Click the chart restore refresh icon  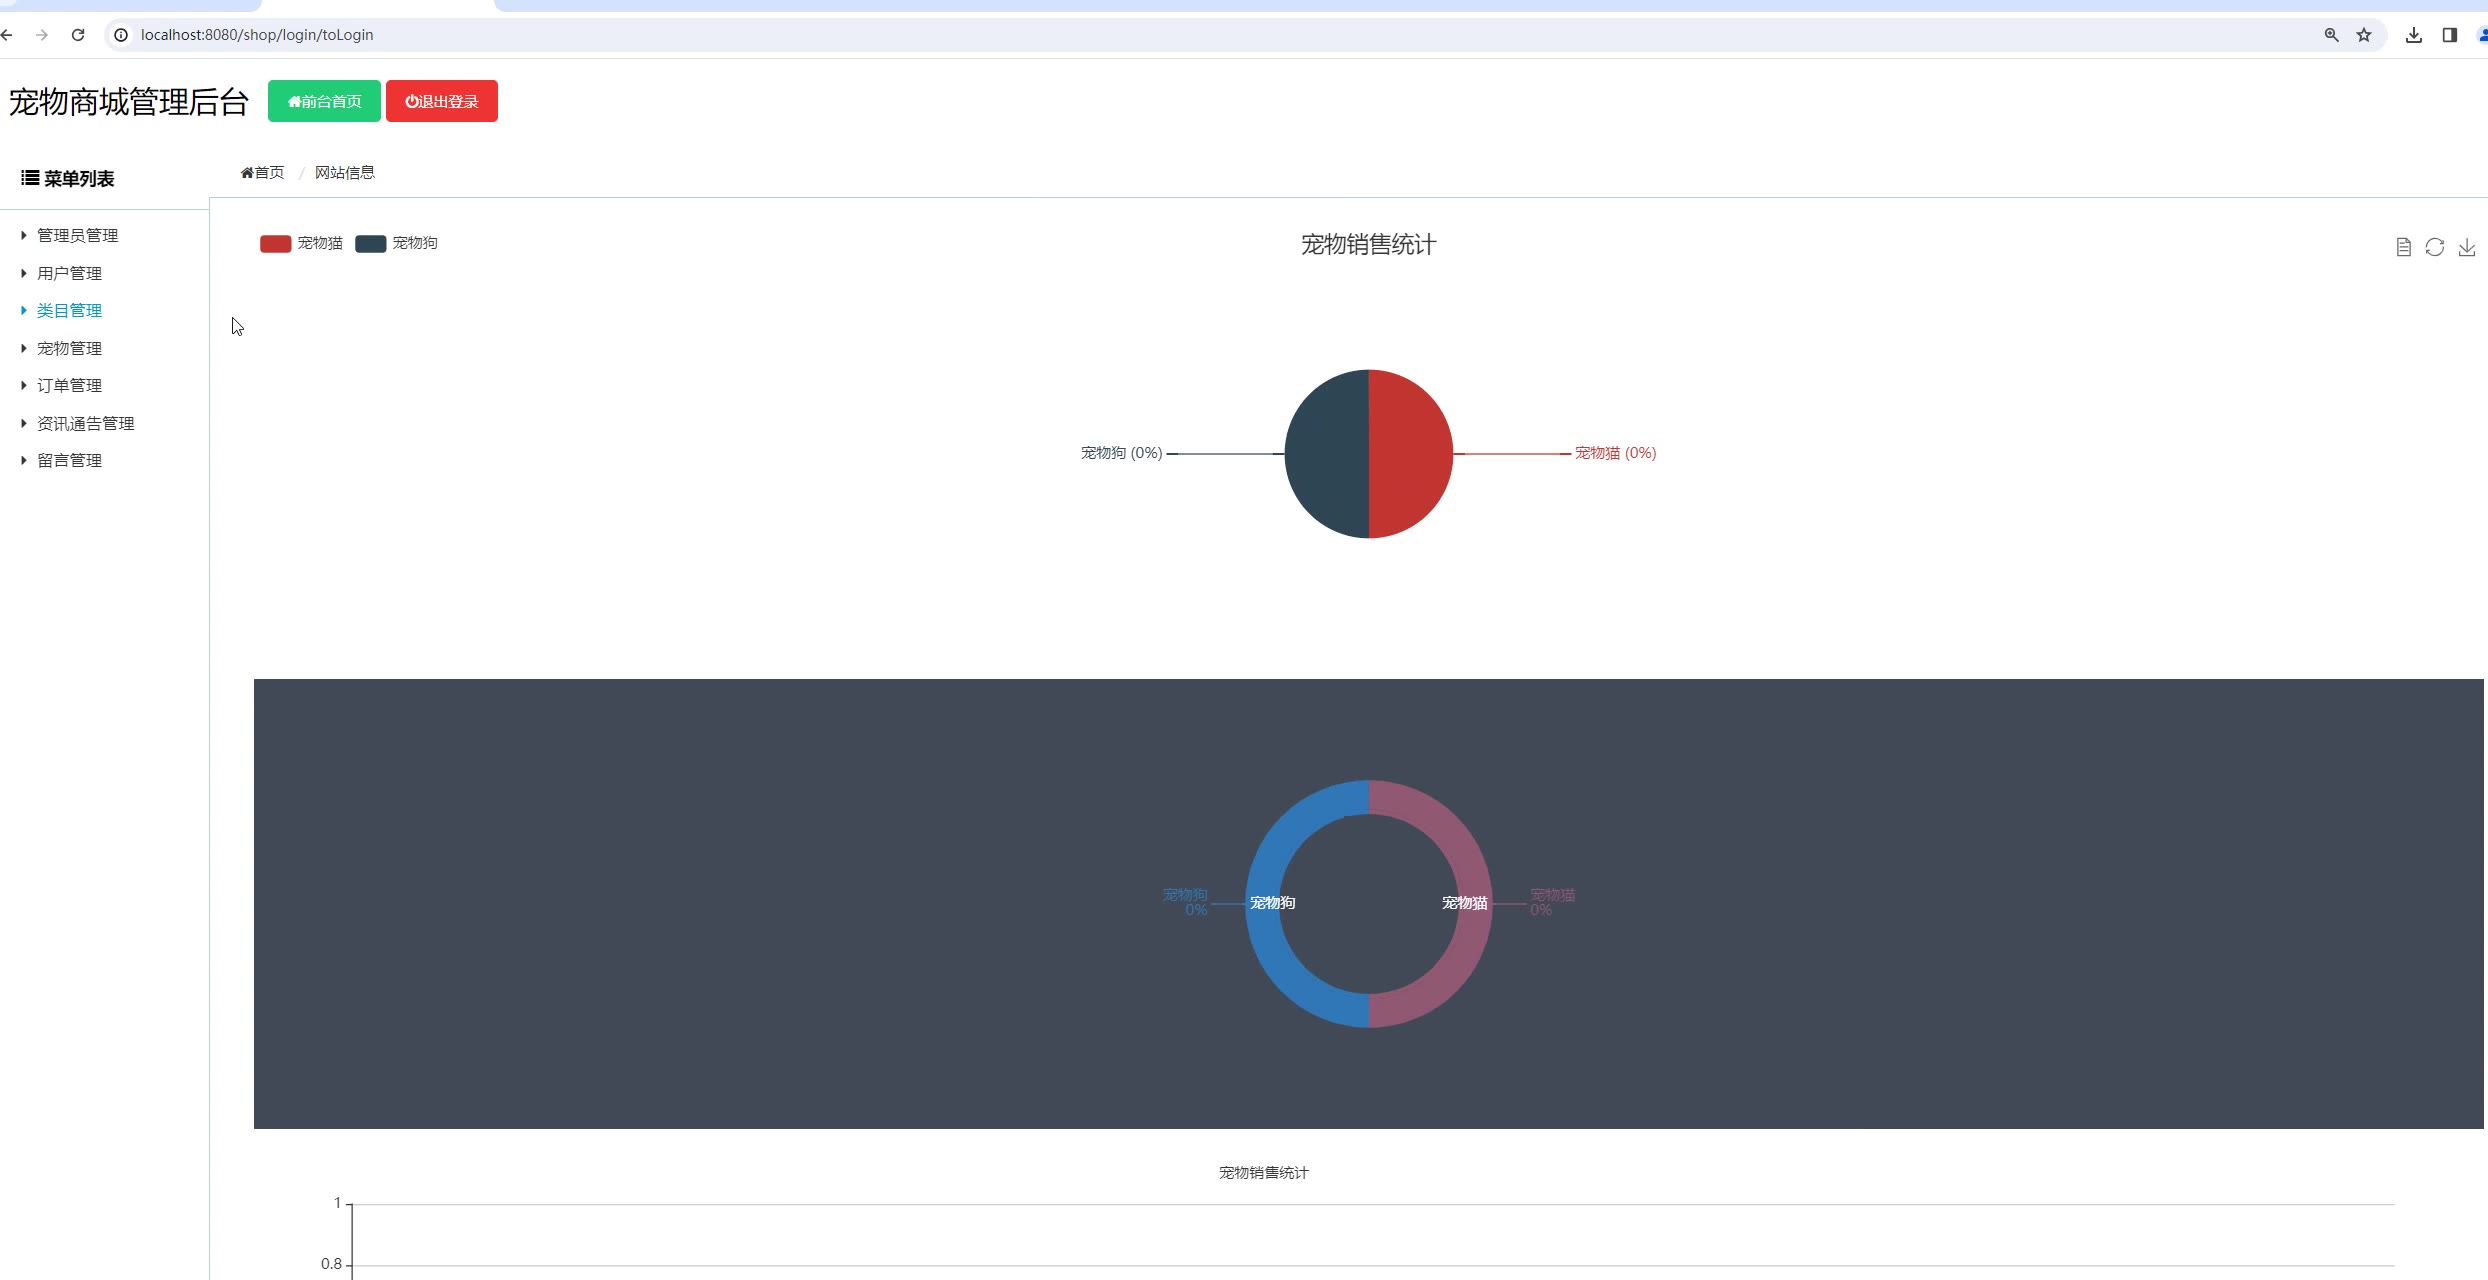tap(2435, 247)
